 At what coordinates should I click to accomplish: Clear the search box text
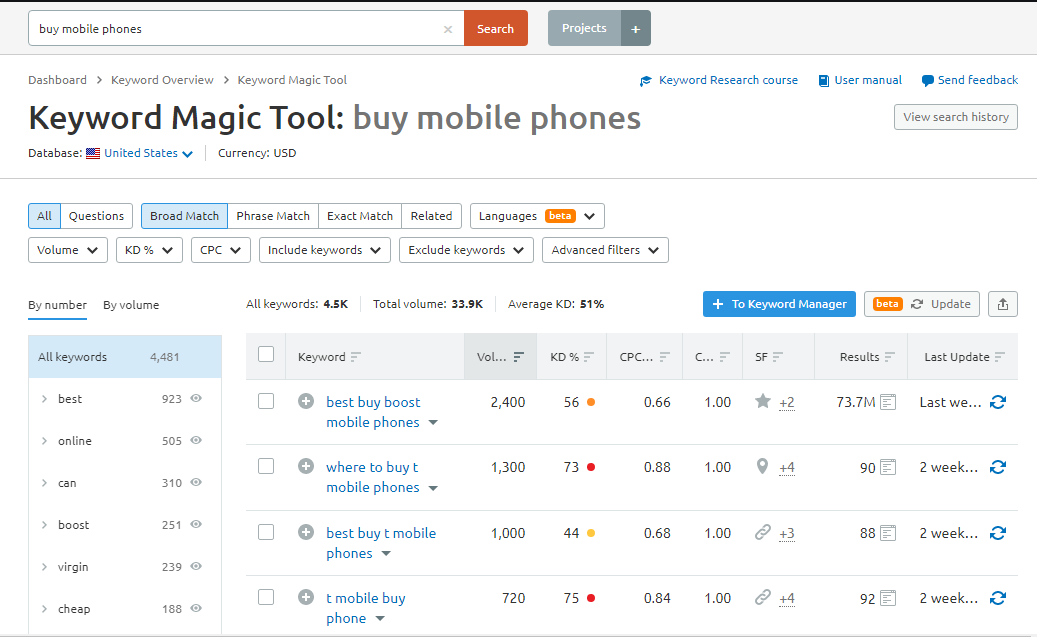click(x=448, y=29)
